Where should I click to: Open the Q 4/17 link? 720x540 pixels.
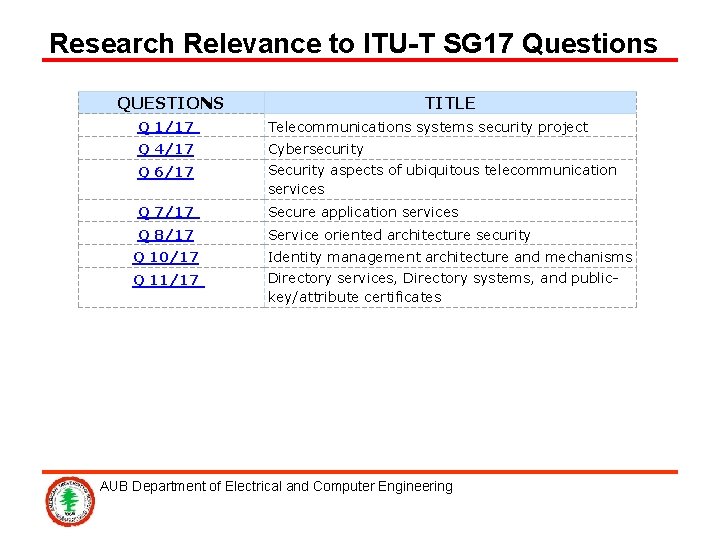(166, 149)
